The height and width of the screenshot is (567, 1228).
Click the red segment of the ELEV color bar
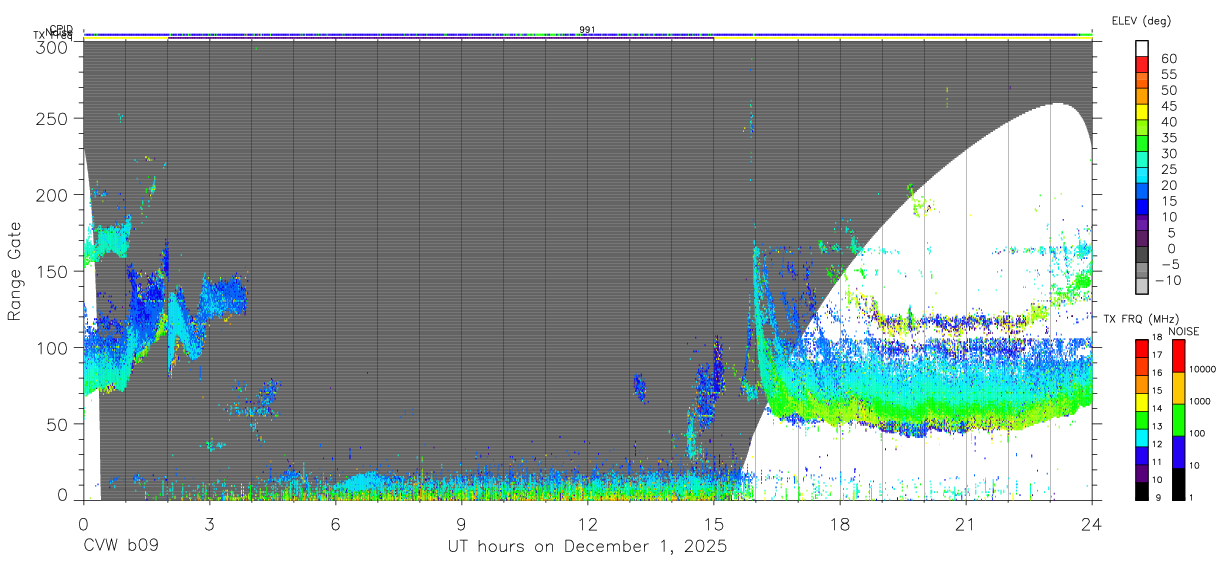coord(1142,64)
